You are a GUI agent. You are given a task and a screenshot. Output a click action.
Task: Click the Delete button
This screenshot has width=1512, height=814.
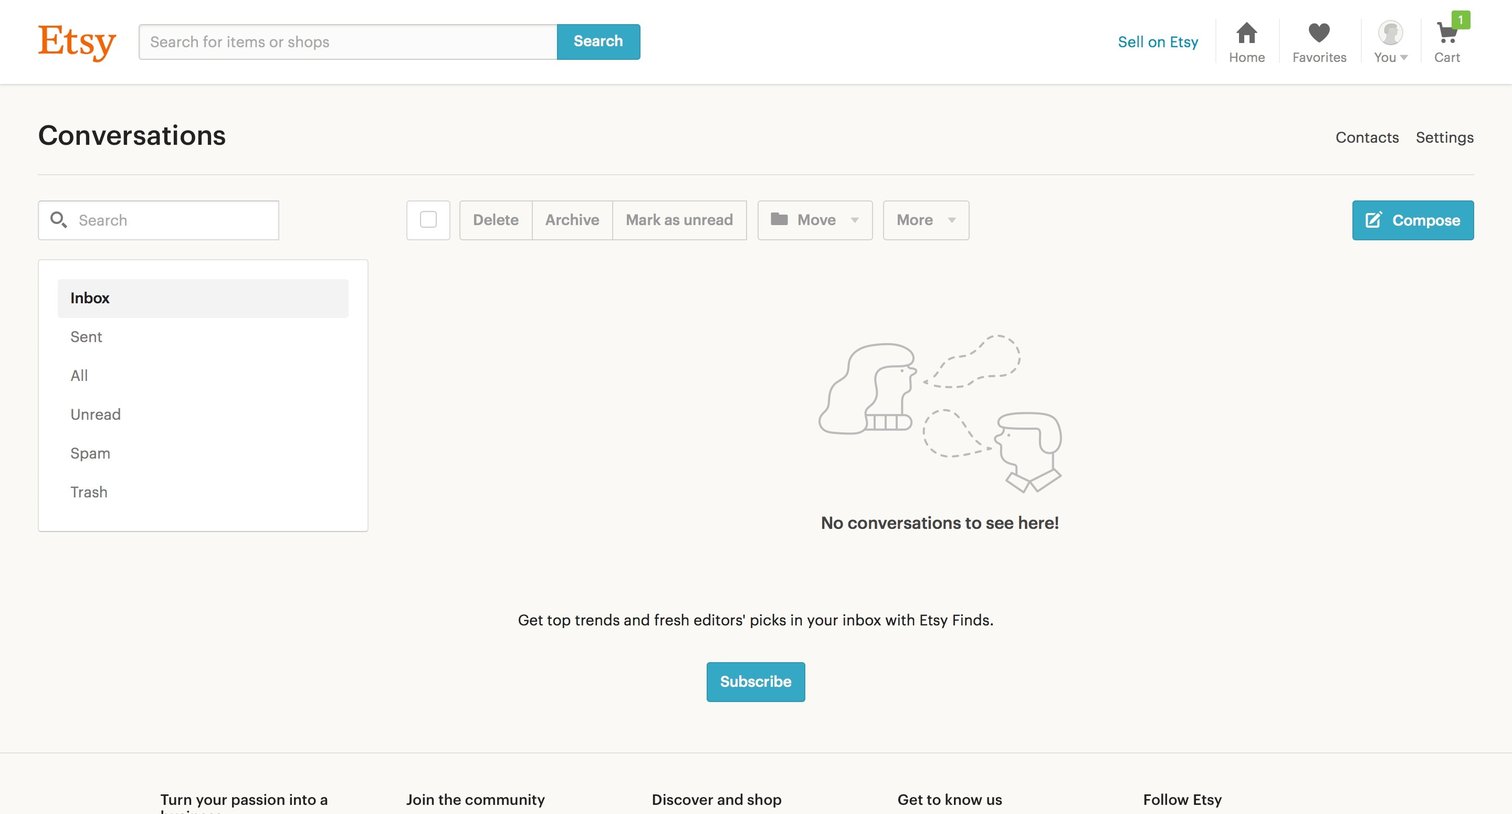tap(496, 220)
